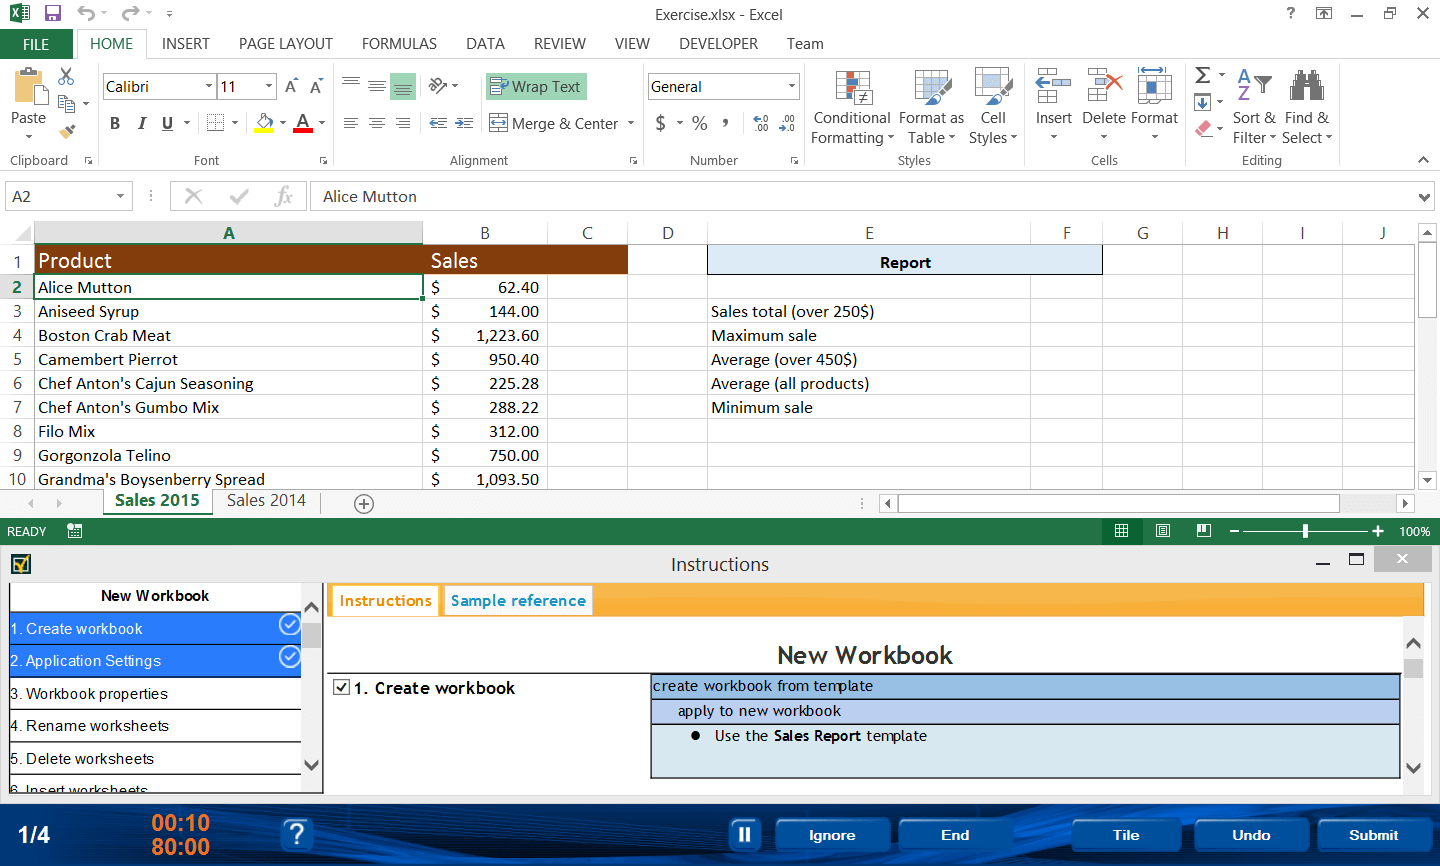Open the Merge & Center dropdown arrow

(x=631, y=123)
